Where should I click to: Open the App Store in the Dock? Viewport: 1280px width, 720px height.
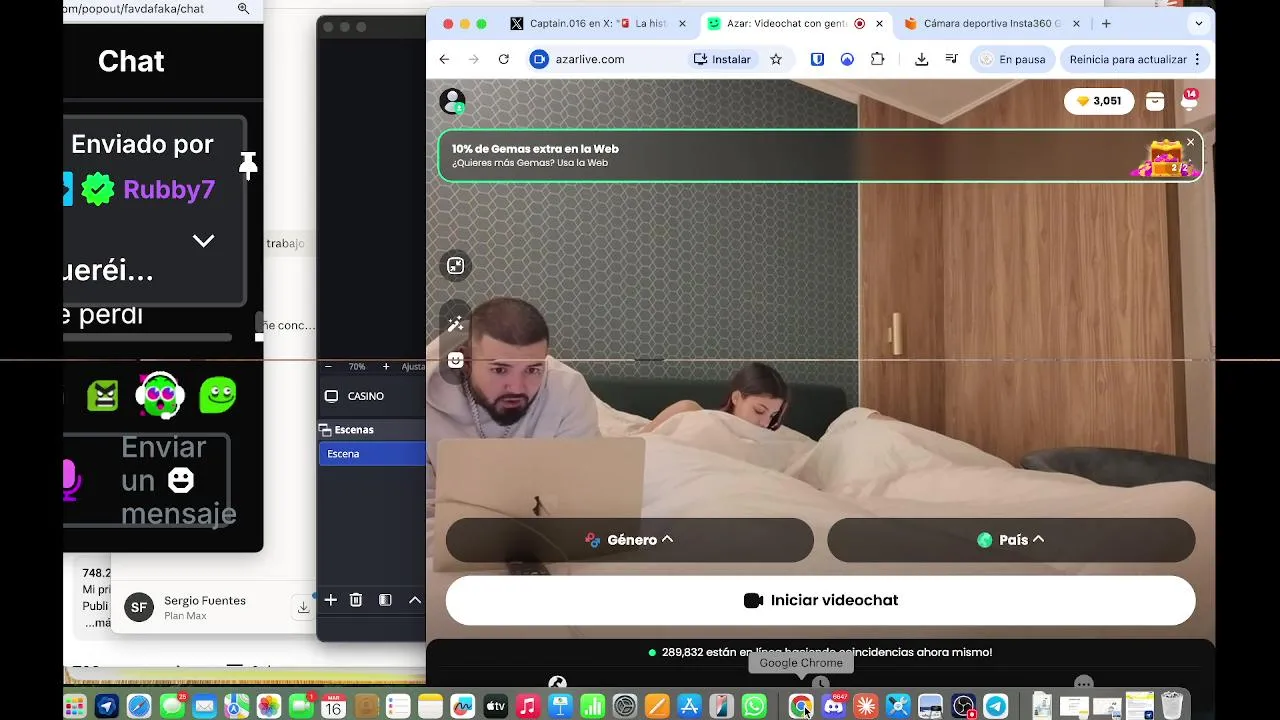[x=689, y=706]
